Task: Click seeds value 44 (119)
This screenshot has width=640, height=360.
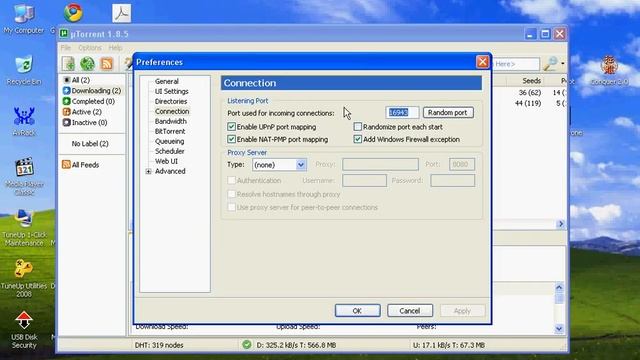Action: (x=528, y=103)
